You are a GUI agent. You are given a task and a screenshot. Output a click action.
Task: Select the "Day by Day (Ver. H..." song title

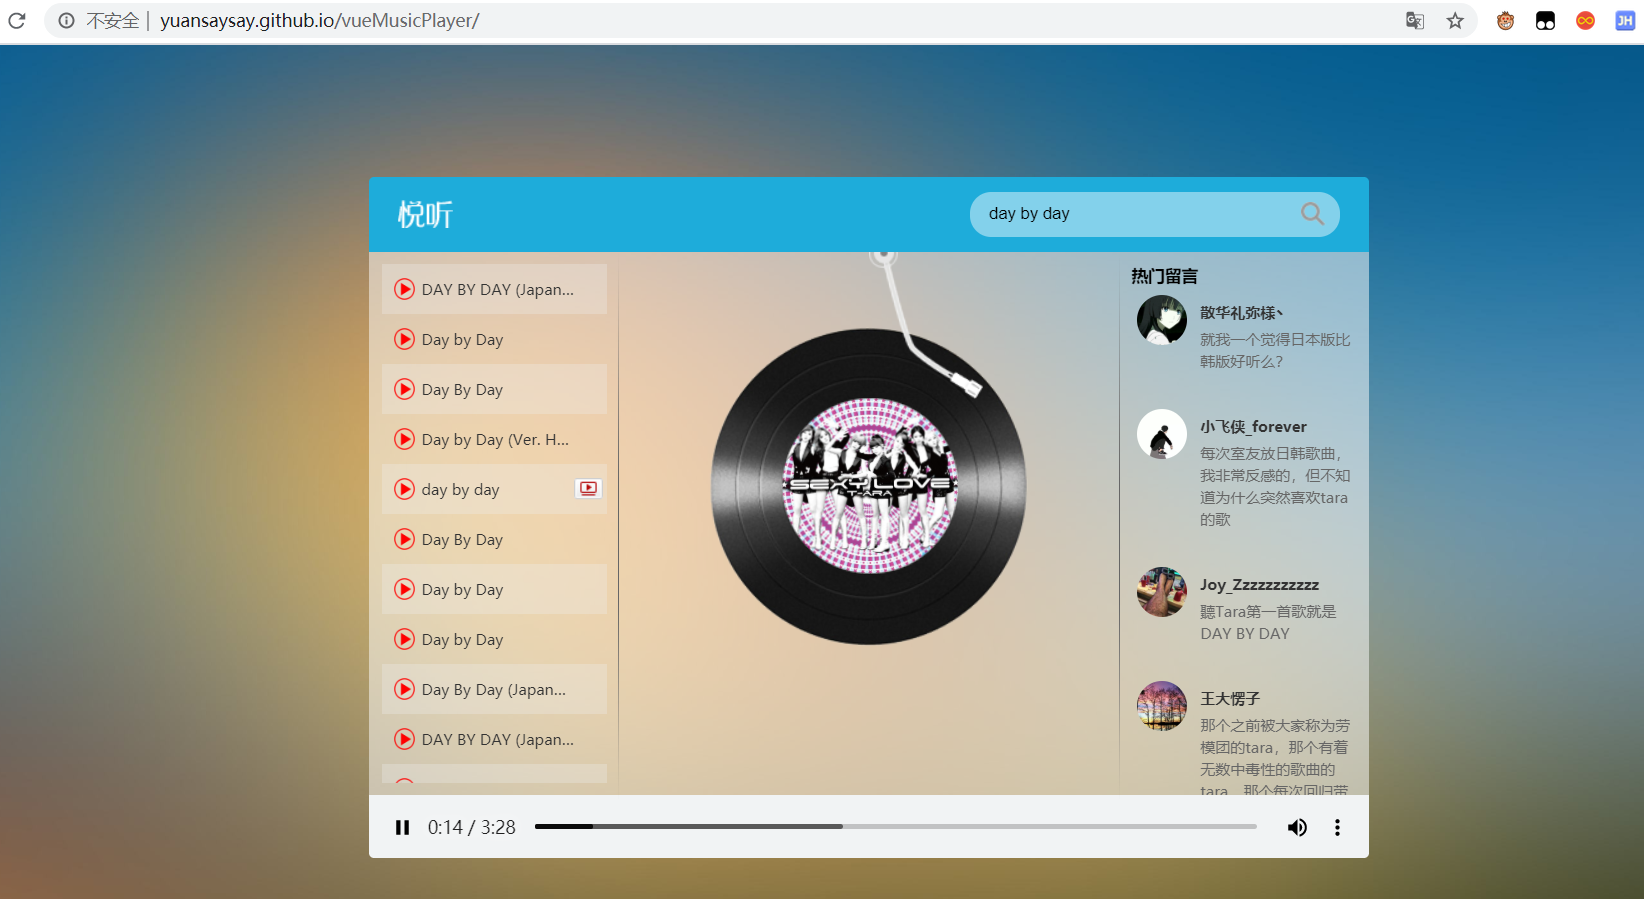(x=495, y=439)
